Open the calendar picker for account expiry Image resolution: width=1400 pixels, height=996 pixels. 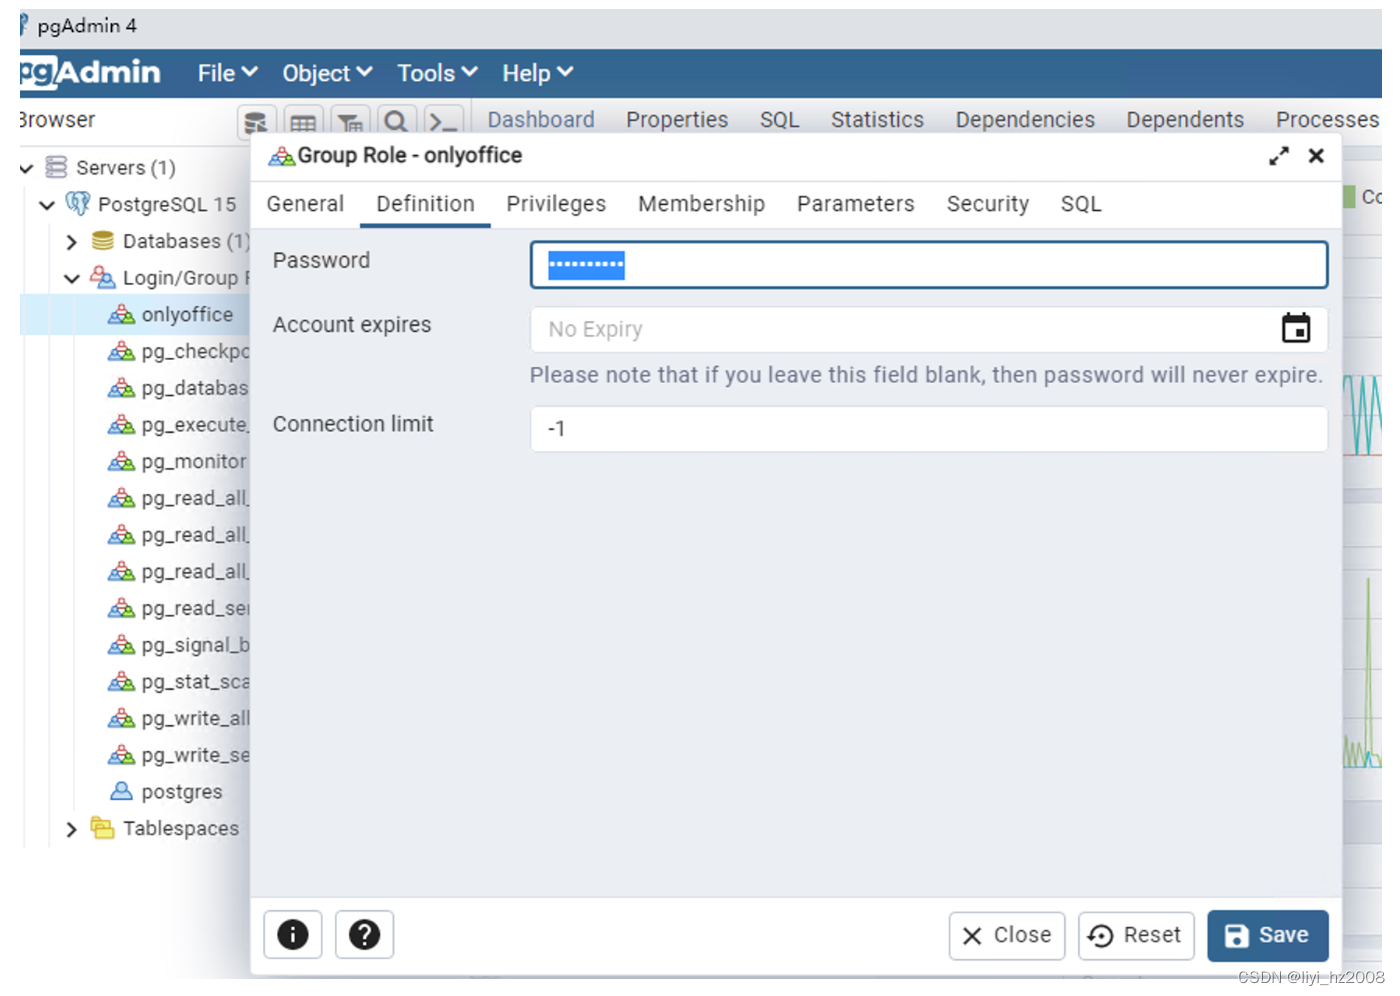[x=1296, y=328]
